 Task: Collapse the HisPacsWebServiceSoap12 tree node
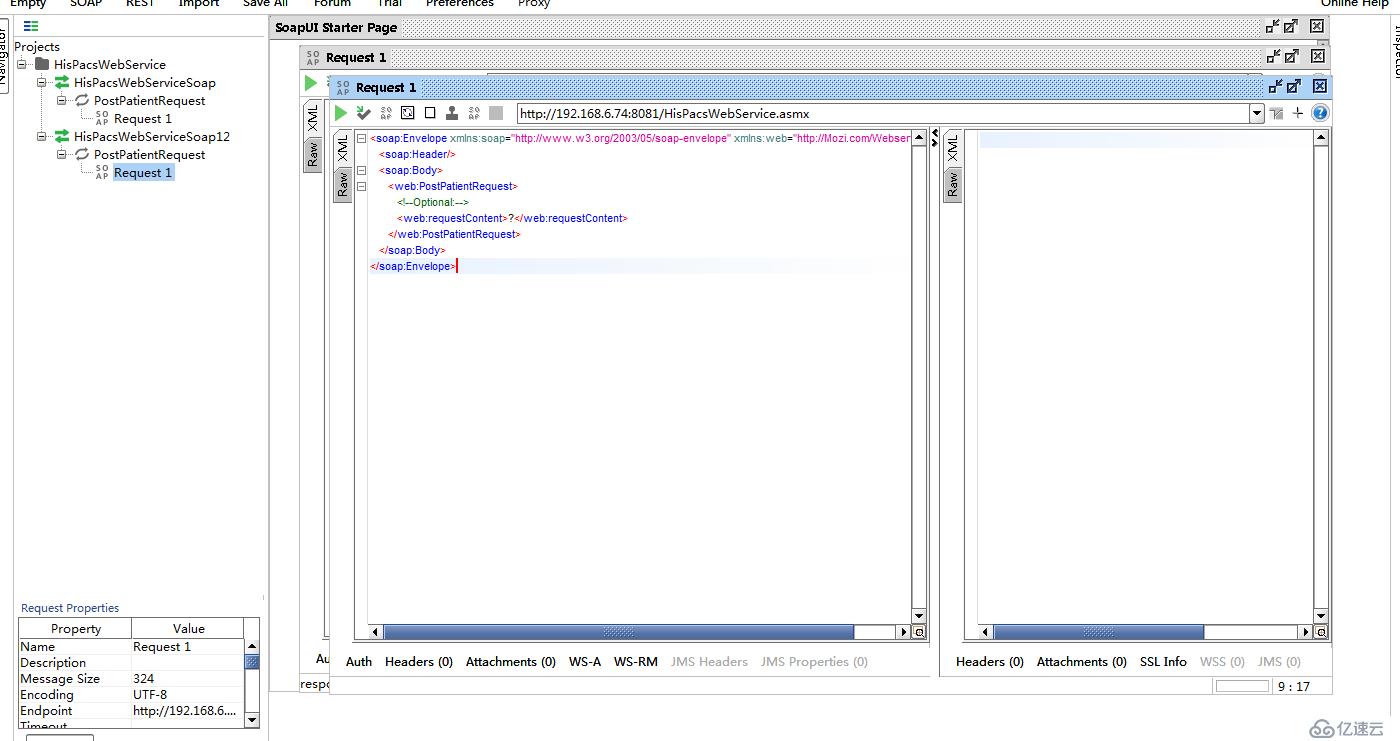pyautogui.click(x=42, y=136)
